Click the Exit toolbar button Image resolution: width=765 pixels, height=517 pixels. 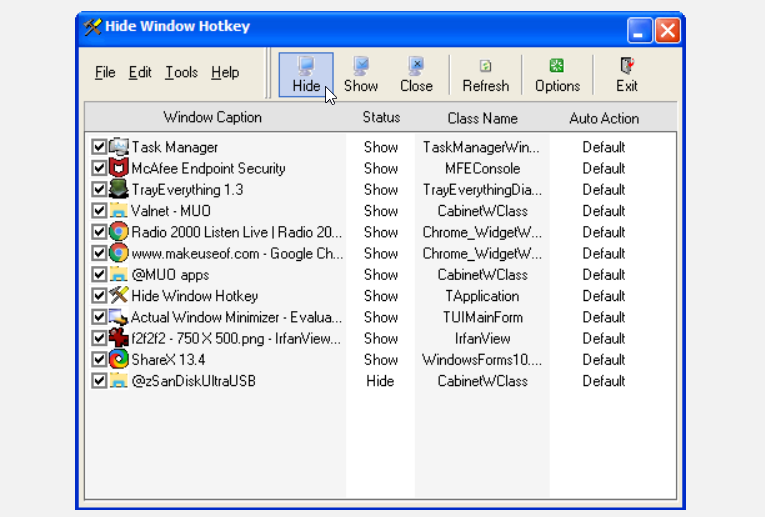[626, 75]
